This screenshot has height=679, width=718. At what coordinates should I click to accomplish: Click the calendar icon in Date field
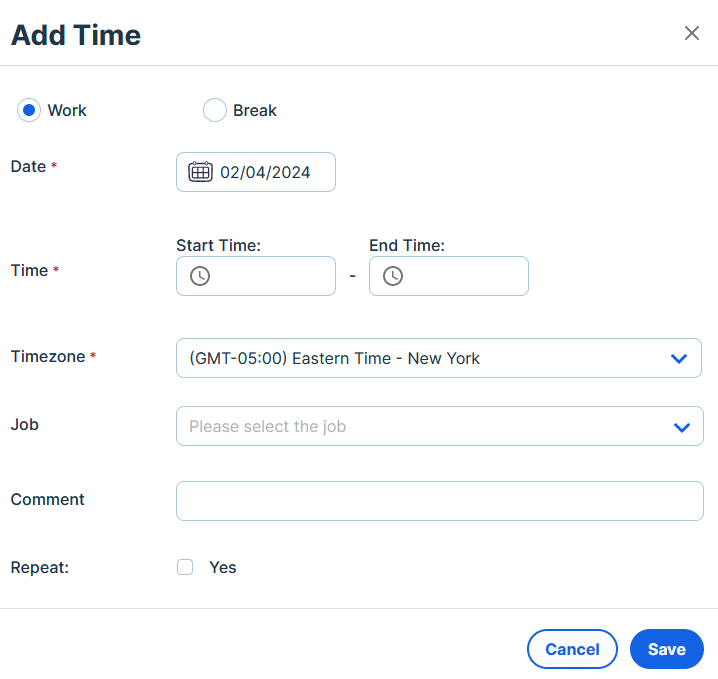coord(200,172)
